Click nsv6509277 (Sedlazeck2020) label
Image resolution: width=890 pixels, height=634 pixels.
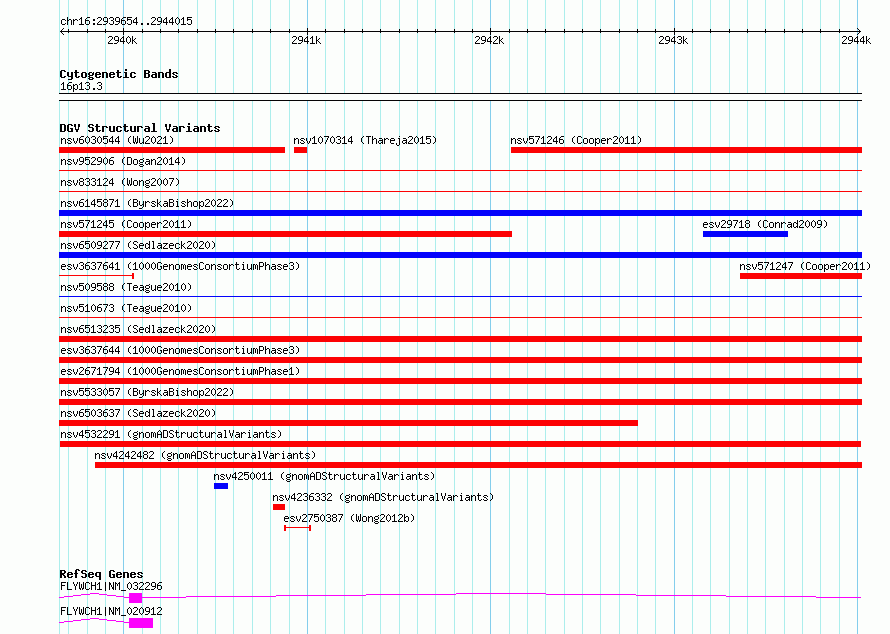click(138, 245)
